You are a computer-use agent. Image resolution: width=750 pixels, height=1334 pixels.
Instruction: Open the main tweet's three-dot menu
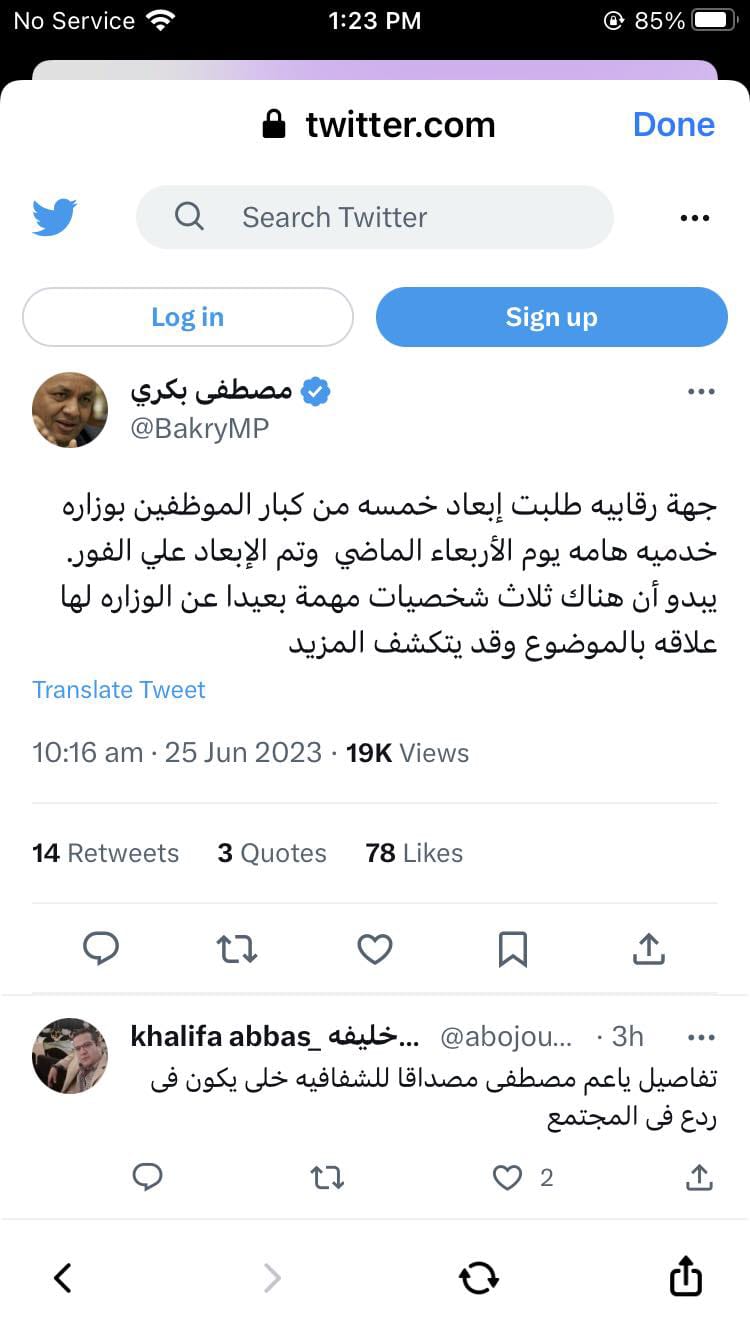(x=701, y=392)
